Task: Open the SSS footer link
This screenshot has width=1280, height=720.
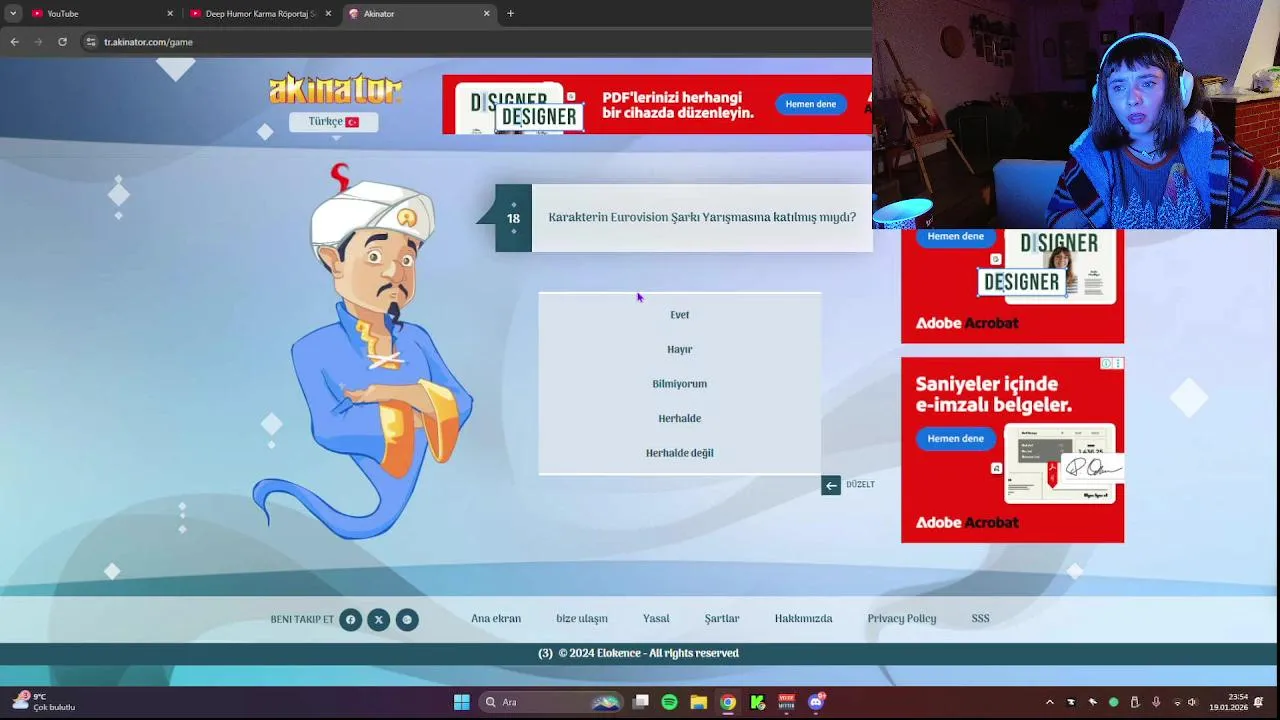Action: [x=980, y=619]
